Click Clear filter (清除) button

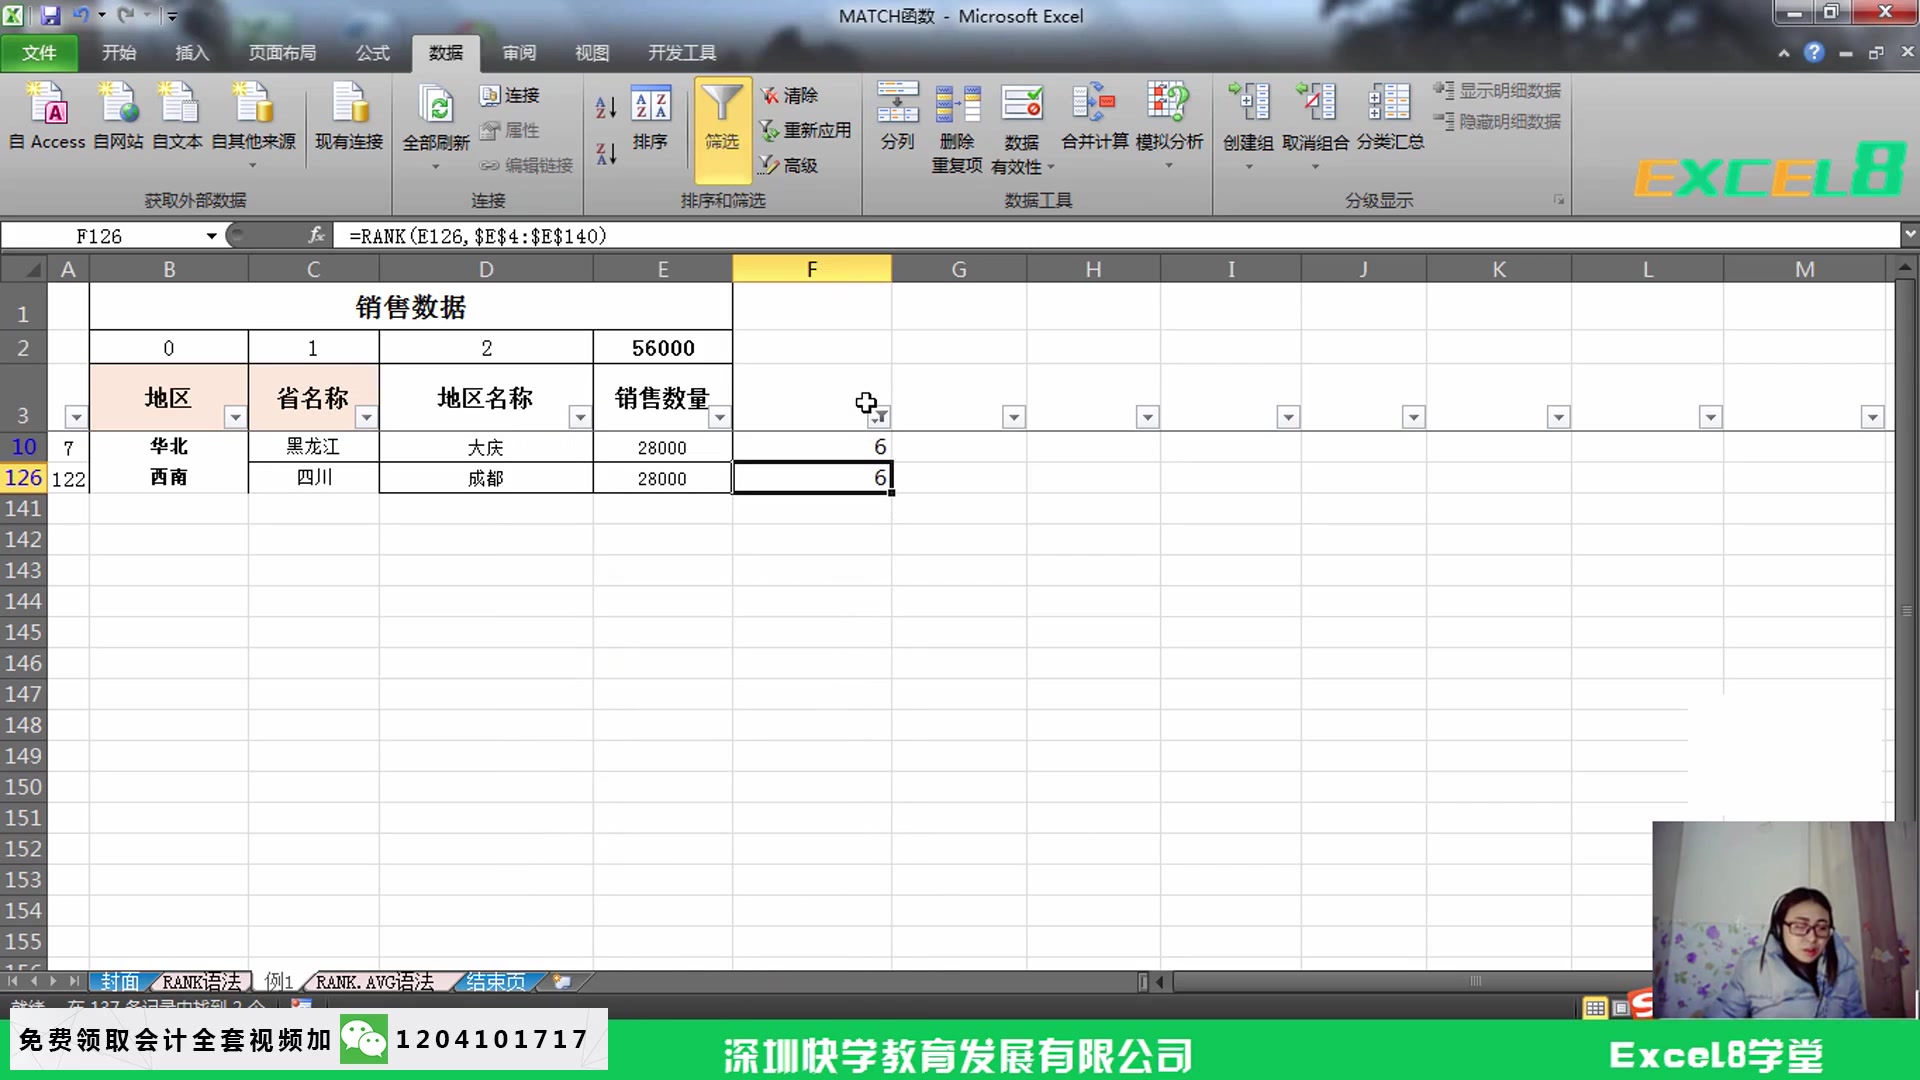pyautogui.click(x=790, y=95)
